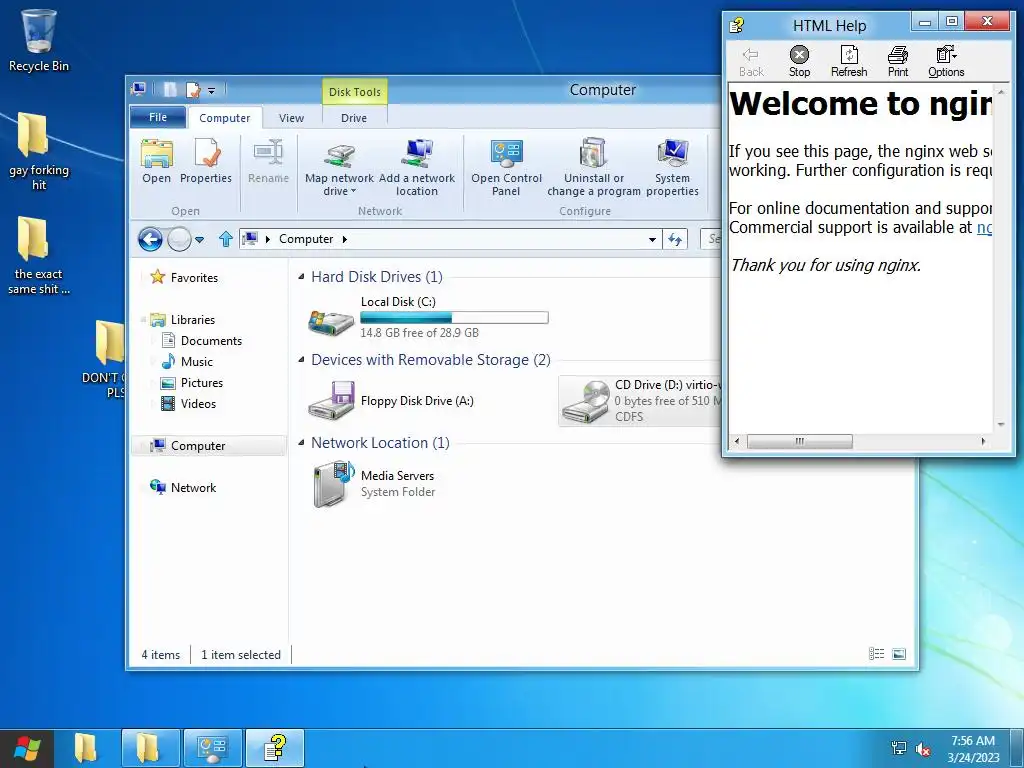
Task: Refresh the HTML Help page
Action: click(849, 62)
